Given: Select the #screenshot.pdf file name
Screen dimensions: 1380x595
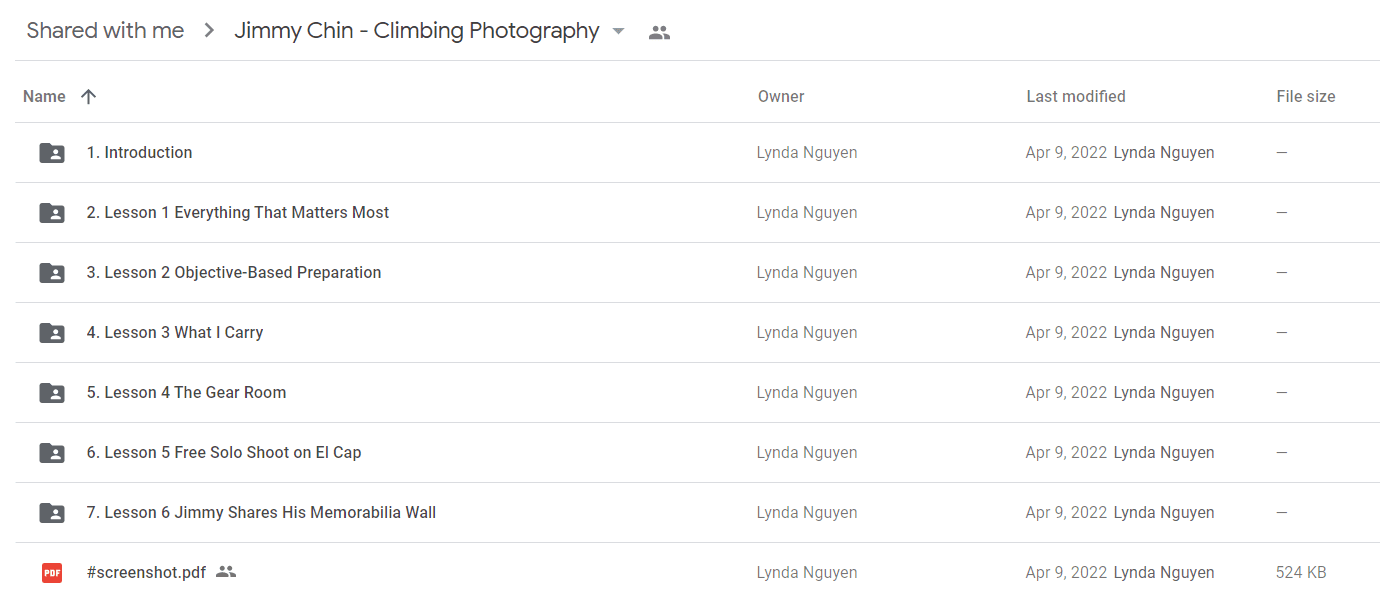Looking at the screenshot, I should pos(146,573).
